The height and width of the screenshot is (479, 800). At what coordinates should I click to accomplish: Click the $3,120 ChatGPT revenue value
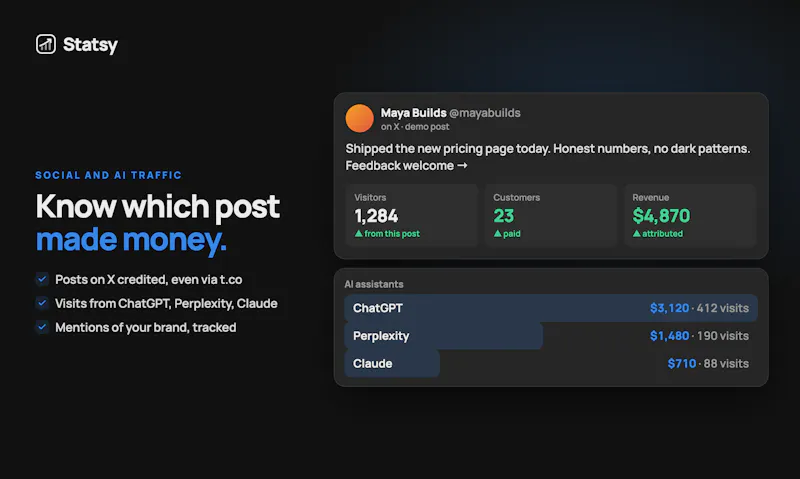tap(669, 308)
